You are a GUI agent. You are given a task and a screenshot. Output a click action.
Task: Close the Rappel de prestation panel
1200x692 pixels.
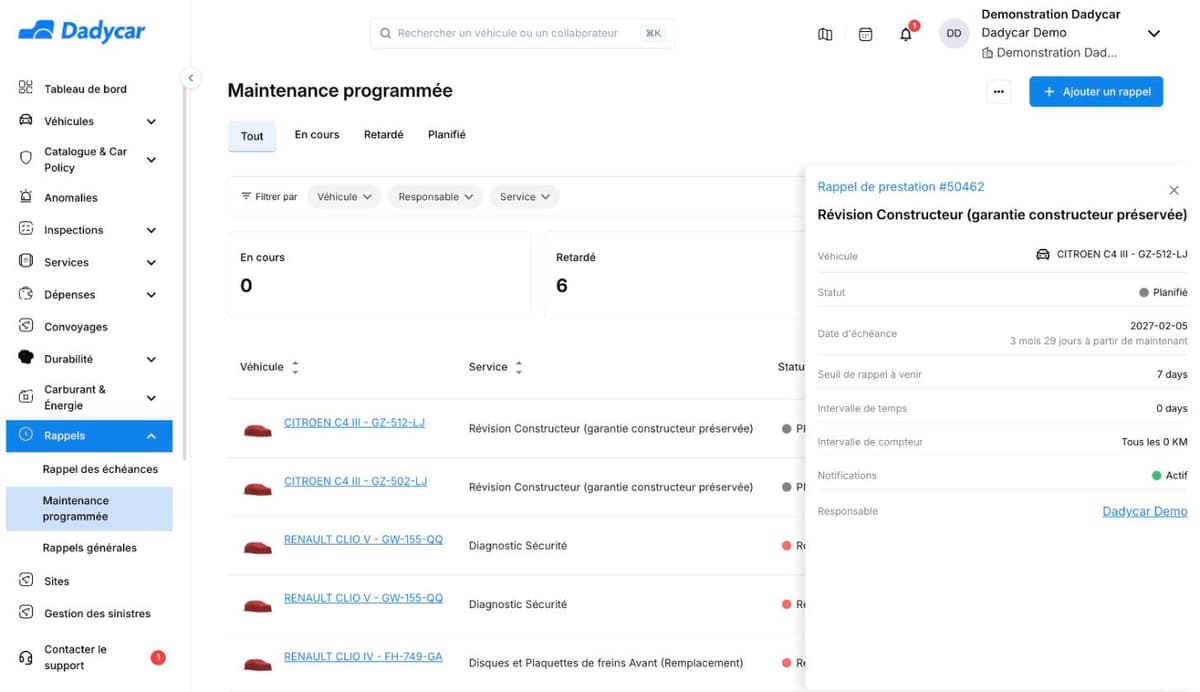tap(1174, 190)
